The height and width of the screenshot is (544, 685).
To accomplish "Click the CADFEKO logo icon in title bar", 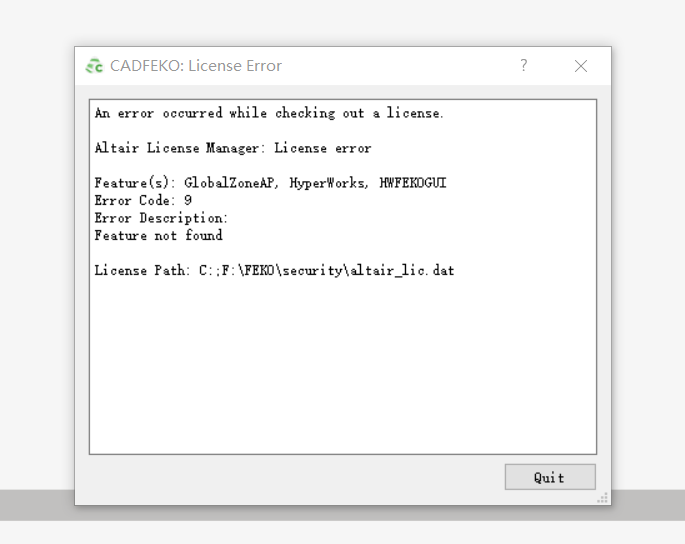I will point(95,66).
